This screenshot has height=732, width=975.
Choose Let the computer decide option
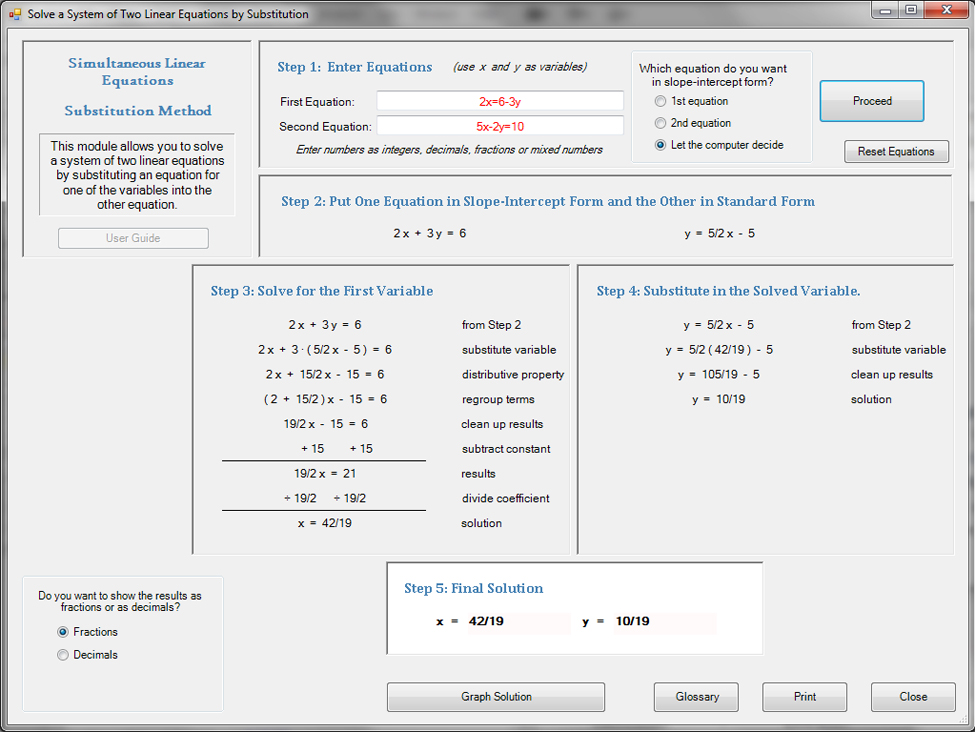click(x=660, y=145)
